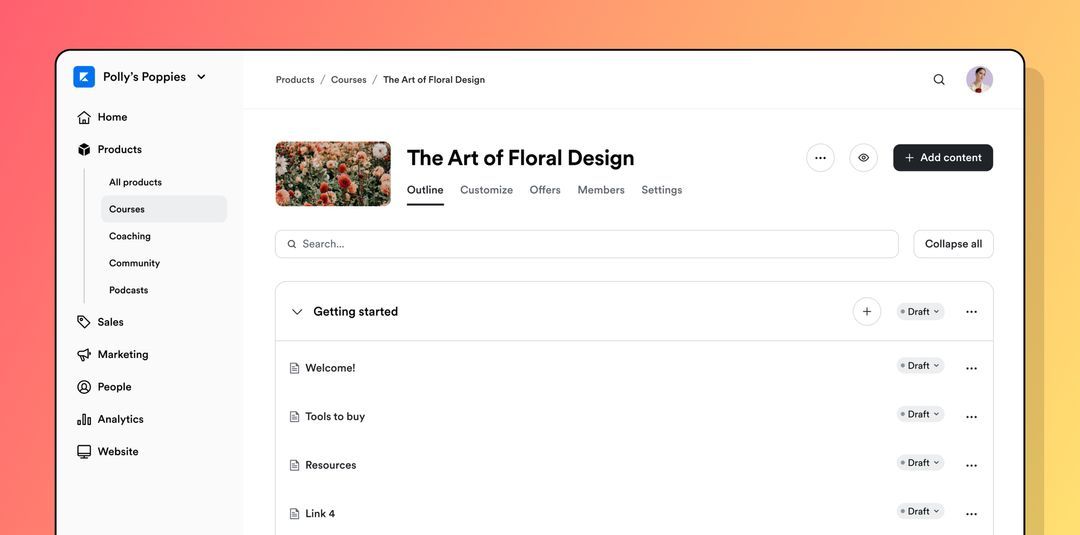
Task: Click the Add content button
Action: coord(942,158)
